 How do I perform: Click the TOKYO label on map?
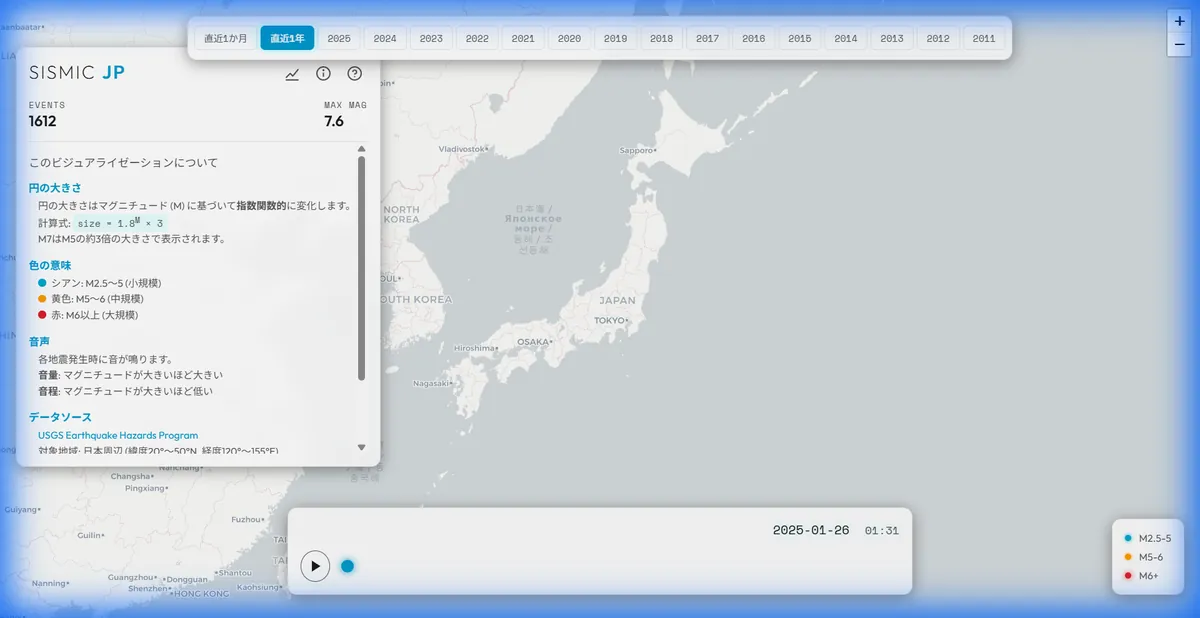pyautogui.click(x=610, y=320)
